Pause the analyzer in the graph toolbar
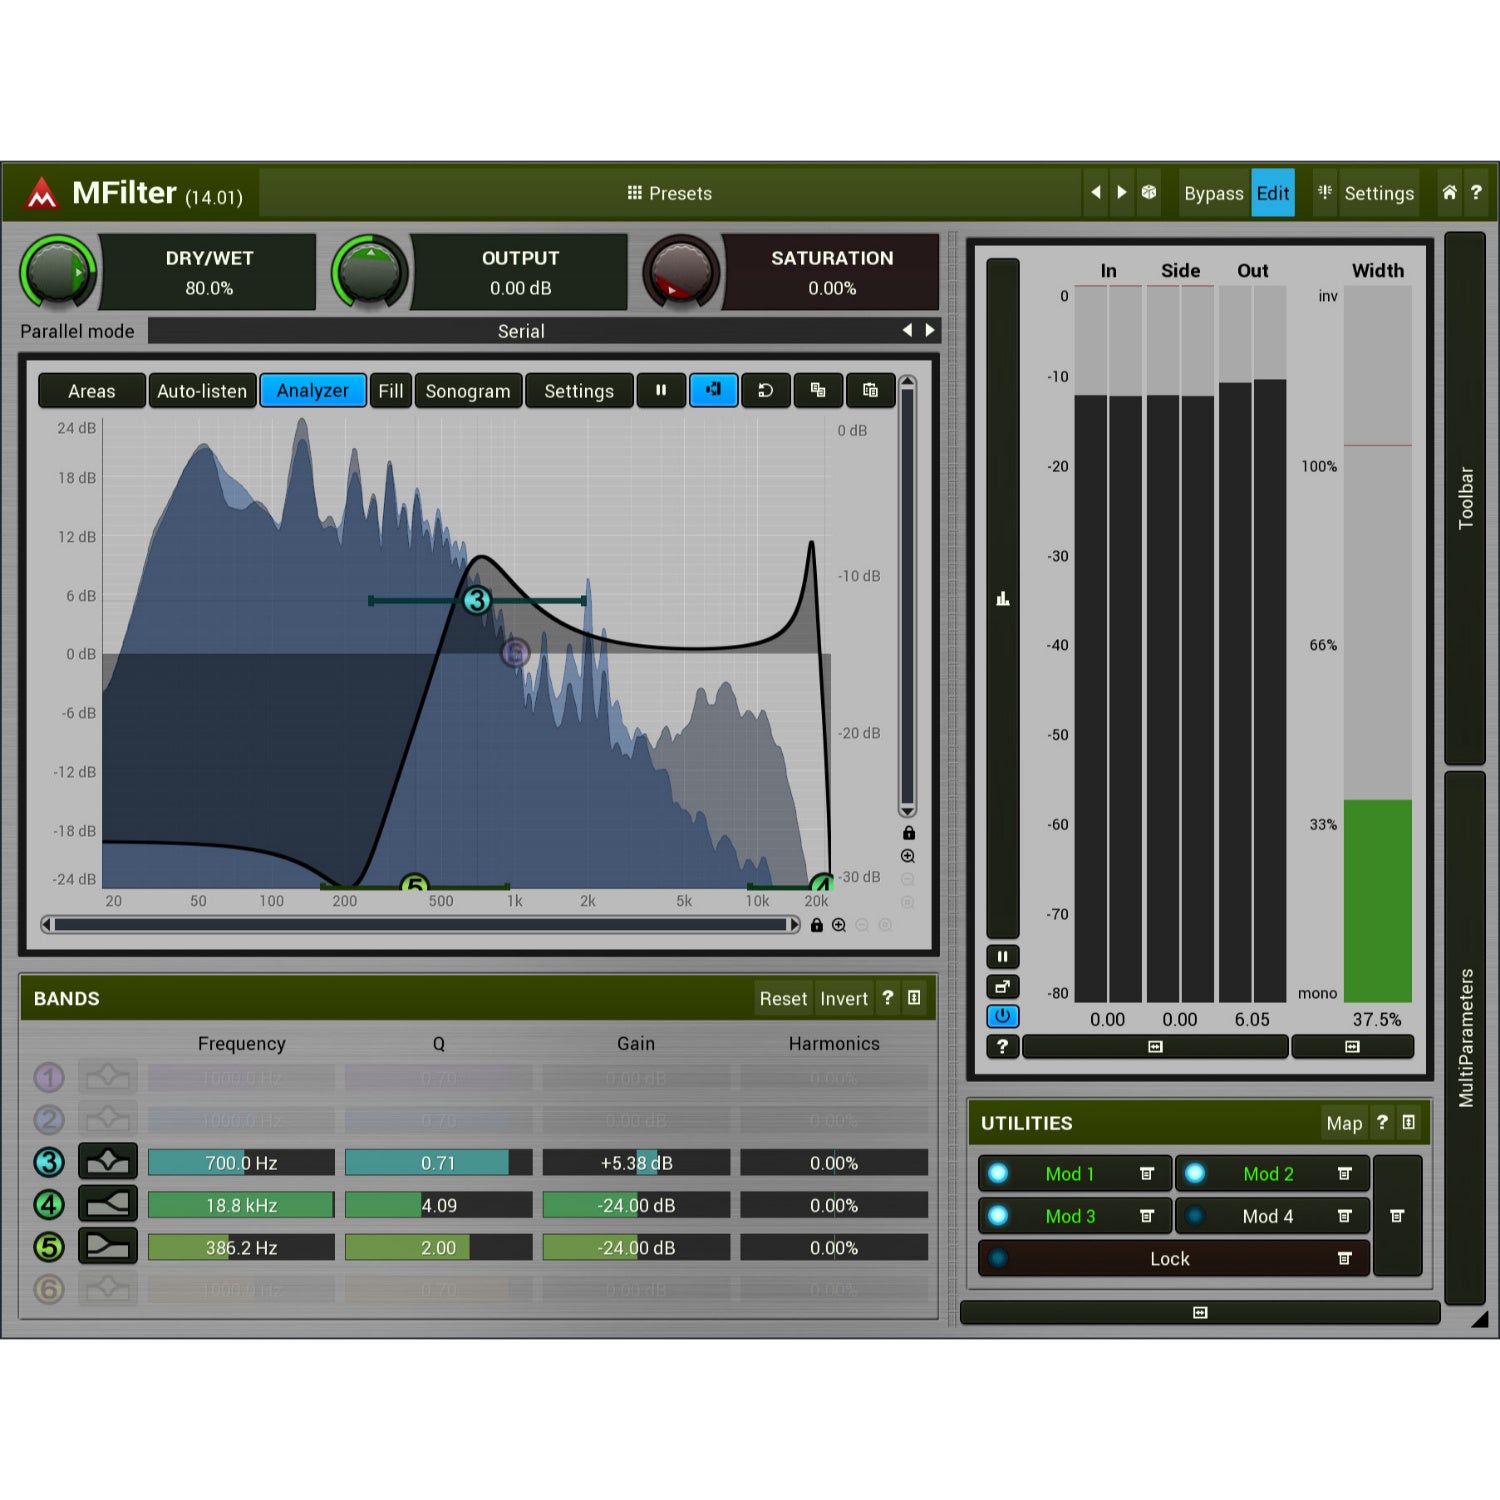The width and height of the screenshot is (1500, 1500). pos(661,391)
